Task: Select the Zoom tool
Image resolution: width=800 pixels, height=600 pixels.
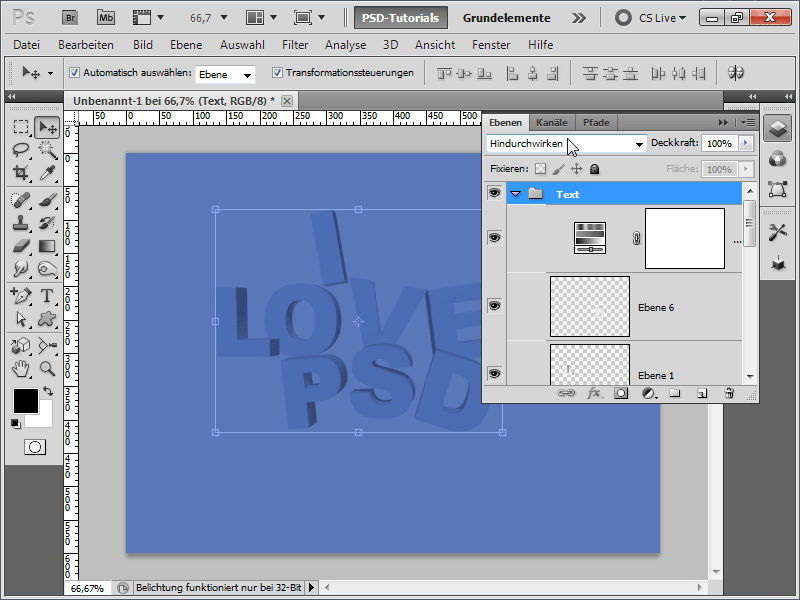Action: click(47, 368)
